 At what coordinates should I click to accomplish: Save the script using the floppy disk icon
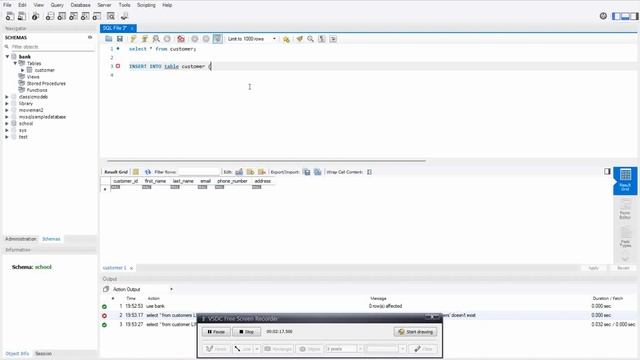point(120,39)
